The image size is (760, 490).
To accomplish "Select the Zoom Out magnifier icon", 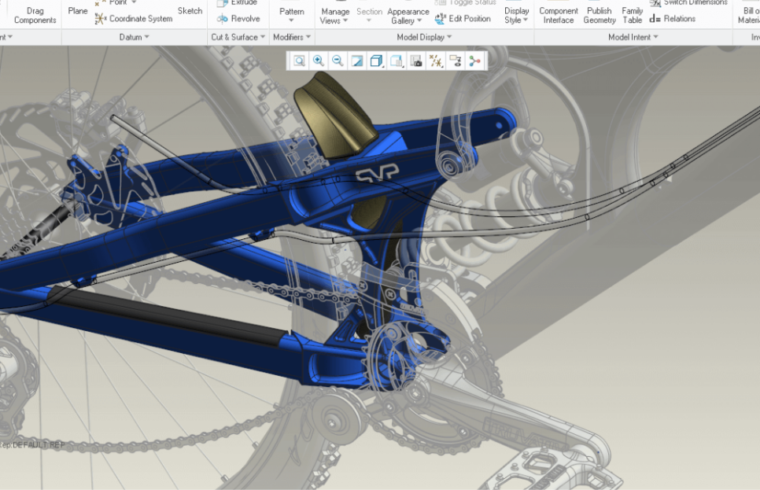I will pyautogui.click(x=337, y=61).
